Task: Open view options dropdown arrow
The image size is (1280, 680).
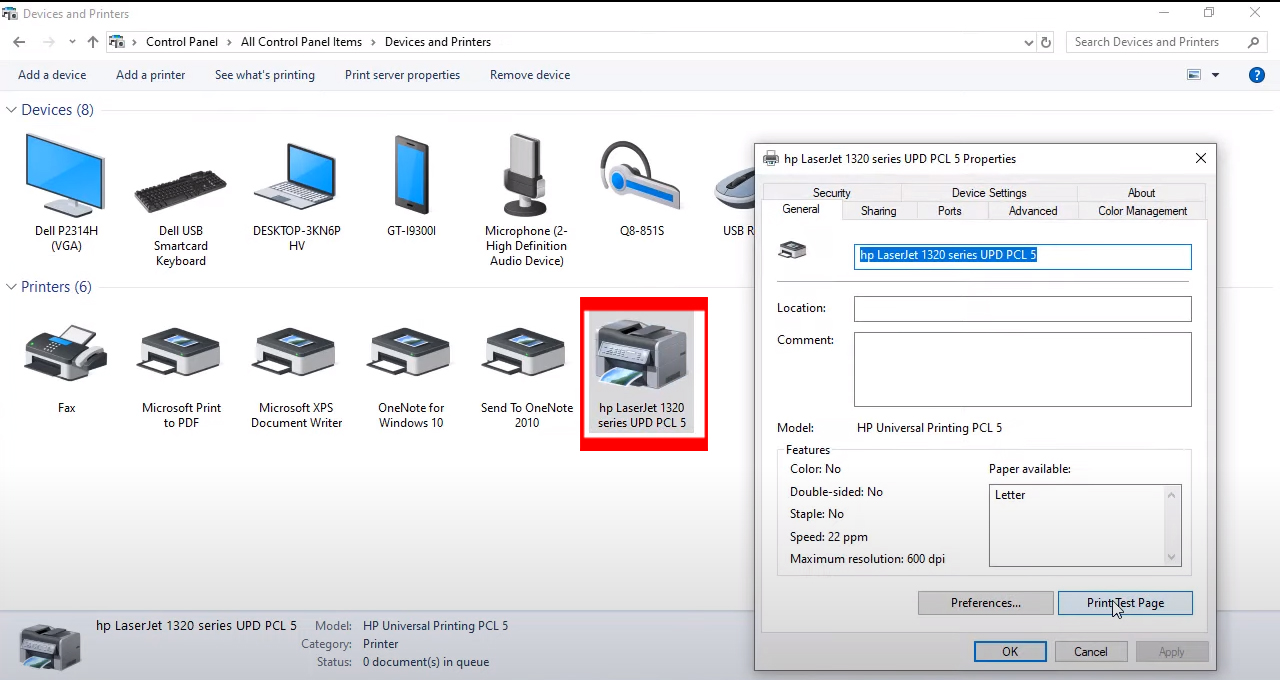Action: point(1216,75)
